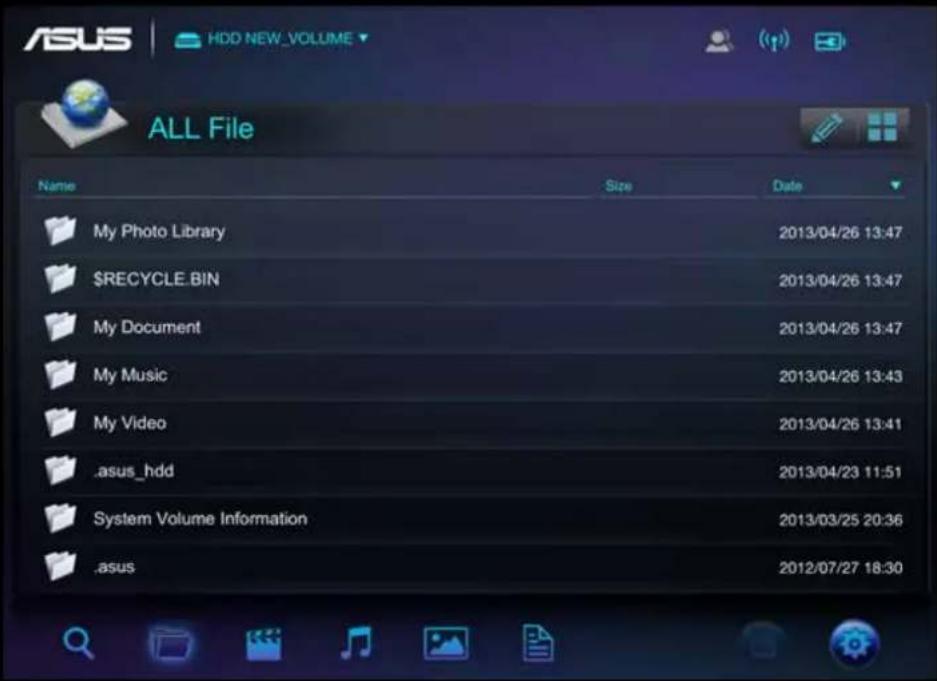Open the System Volume Information folder
This screenshot has width=937, height=681.
tap(472, 519)
